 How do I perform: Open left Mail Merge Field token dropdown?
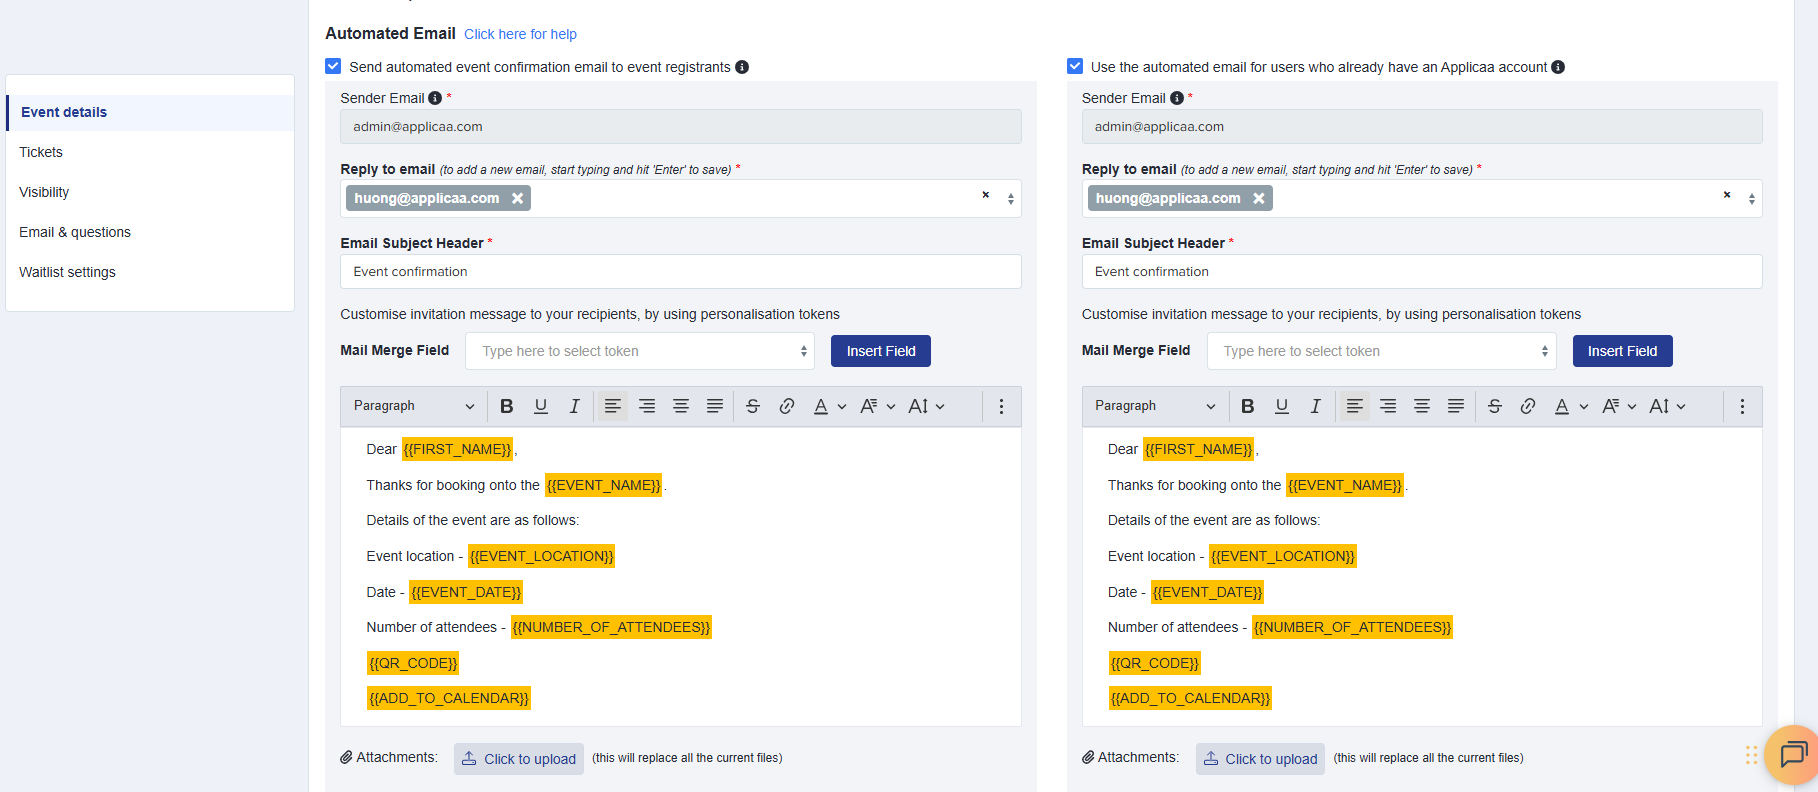(x=640, y=351)
